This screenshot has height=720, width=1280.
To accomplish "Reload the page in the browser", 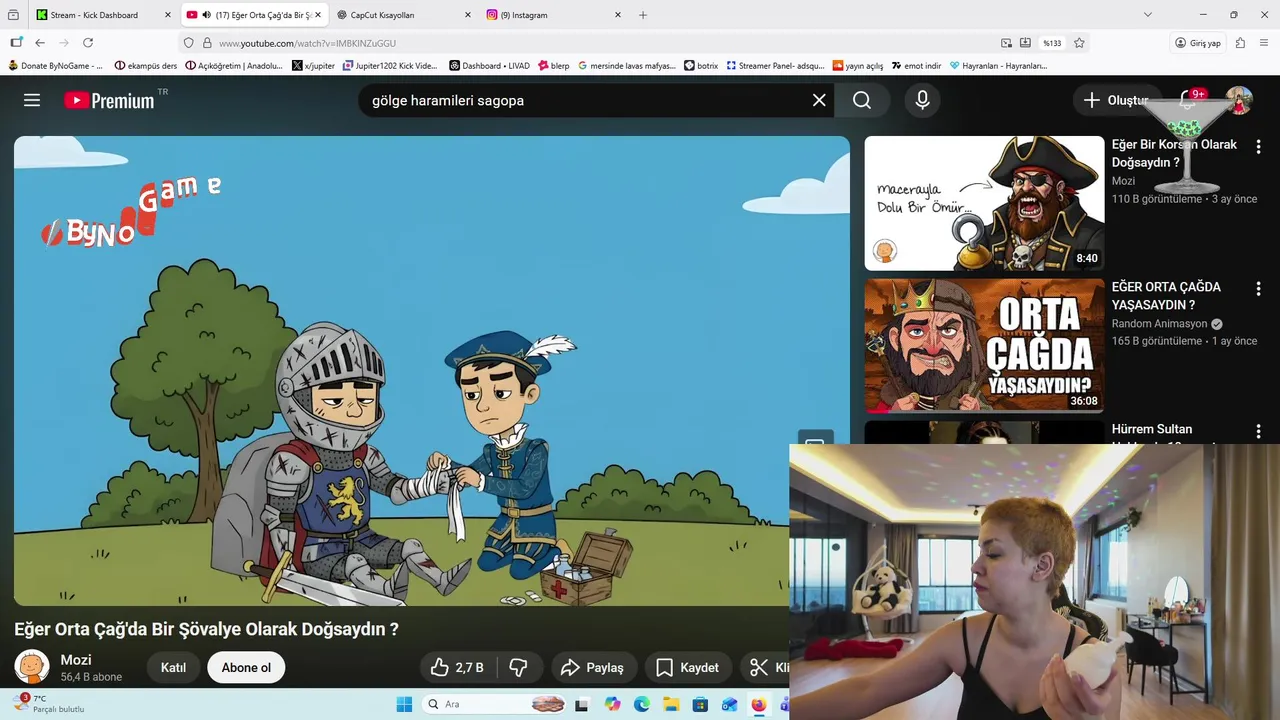I will point(88,43).
